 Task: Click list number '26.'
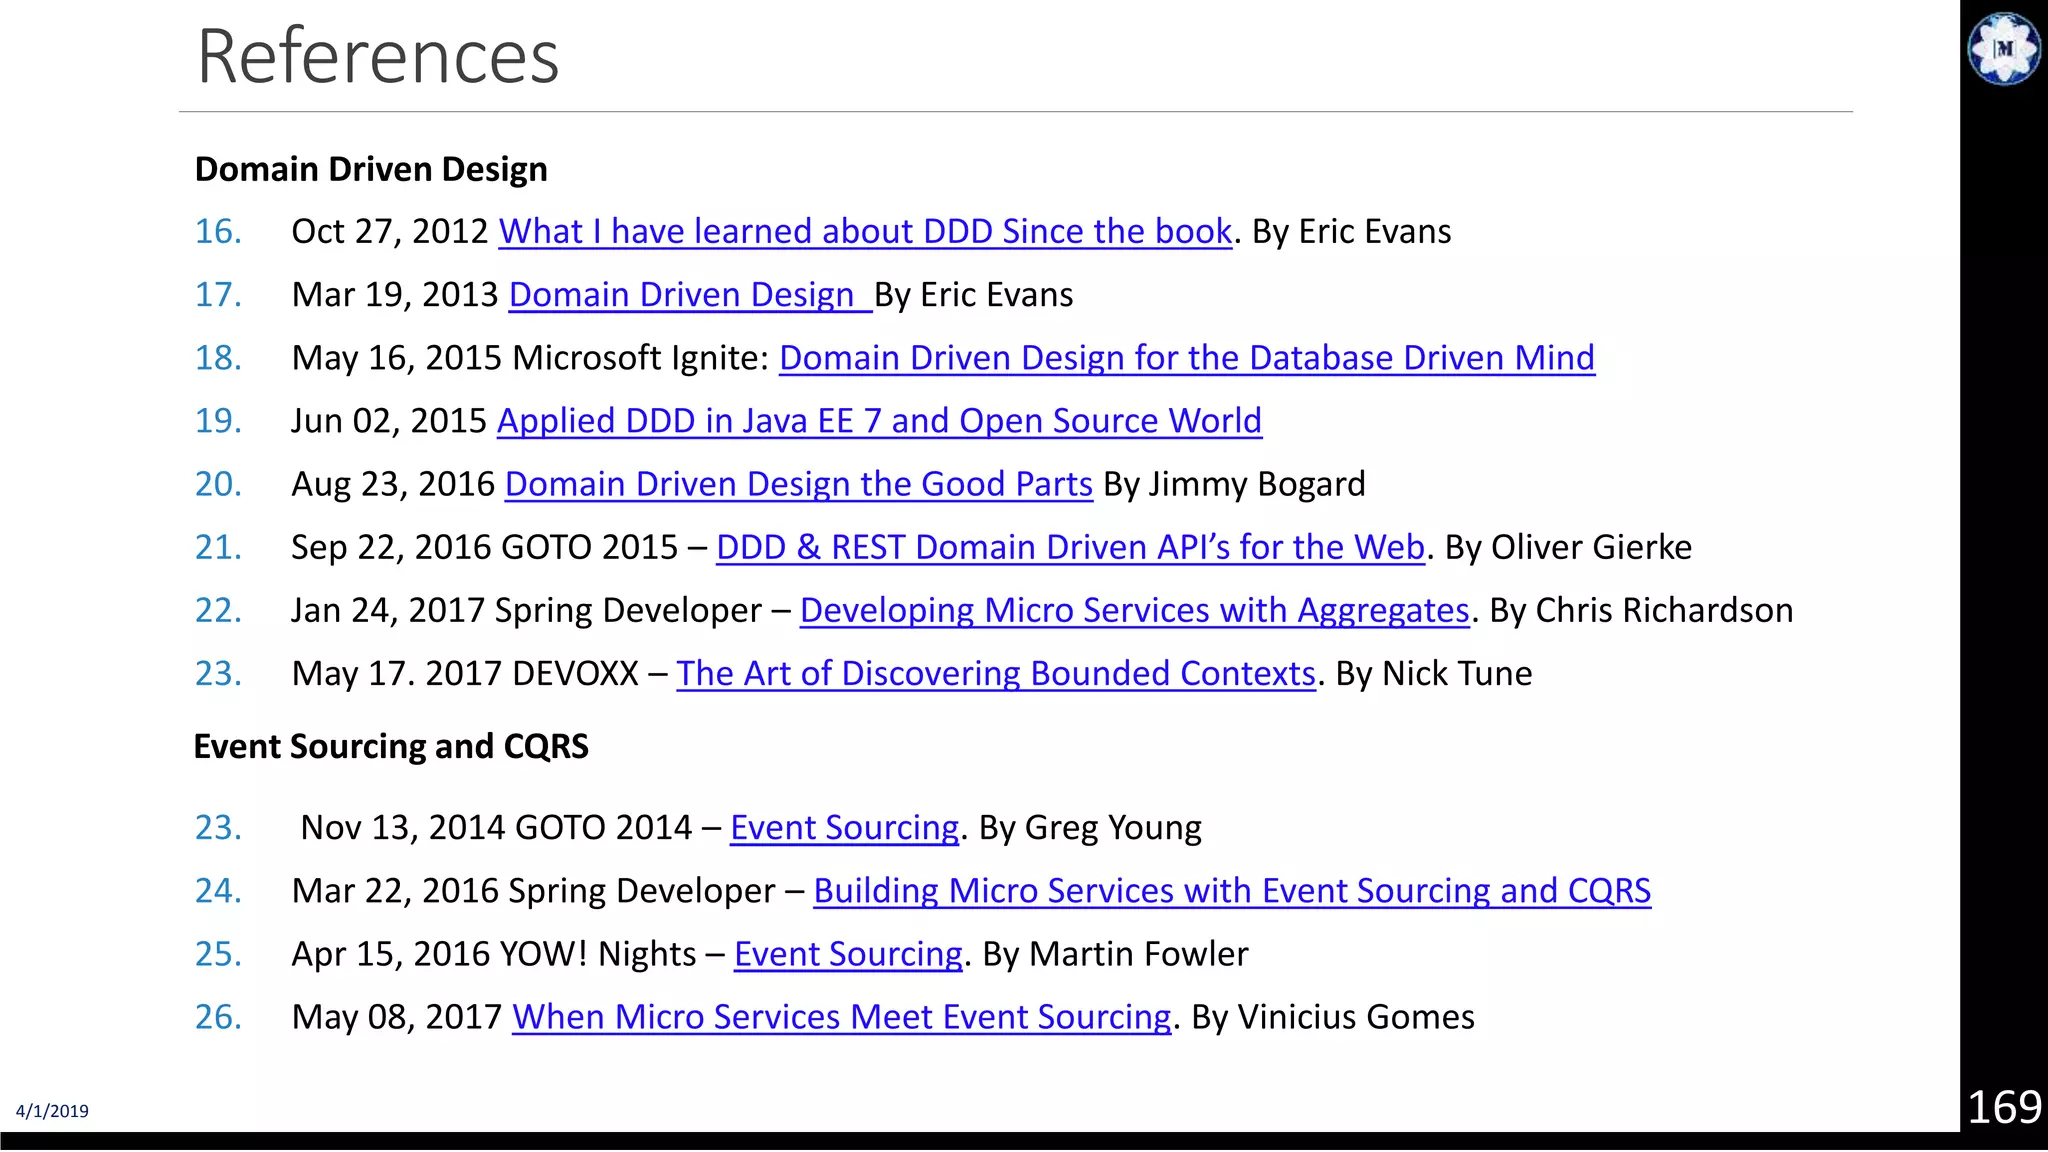tap(218, 1017)
